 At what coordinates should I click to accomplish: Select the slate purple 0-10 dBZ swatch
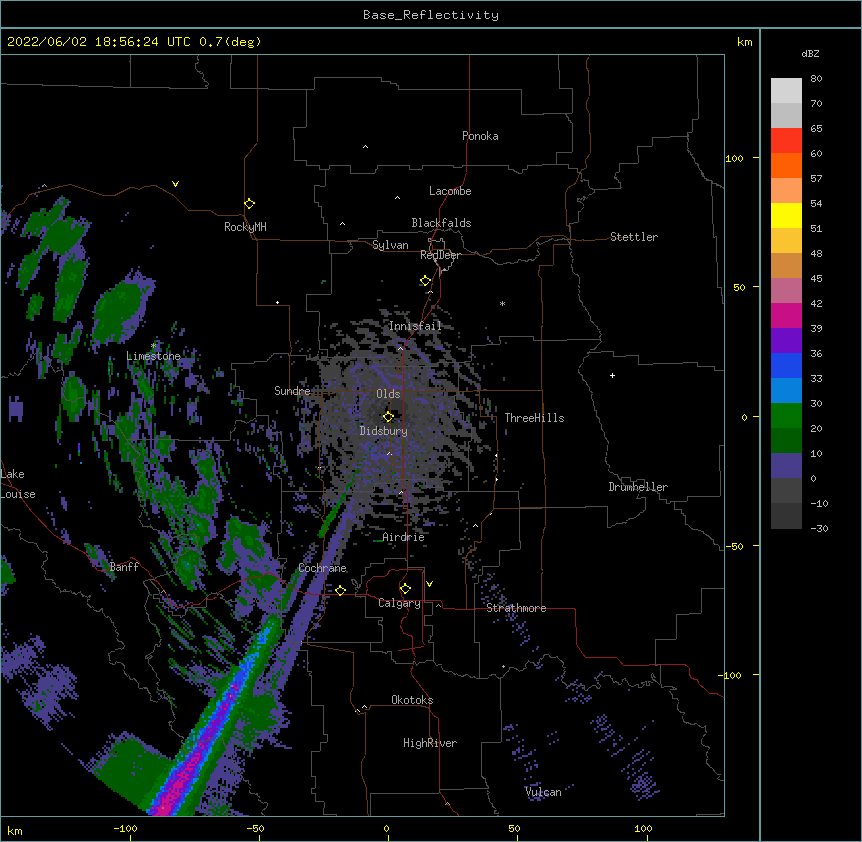pyautogui.click(x=786, y=466)
